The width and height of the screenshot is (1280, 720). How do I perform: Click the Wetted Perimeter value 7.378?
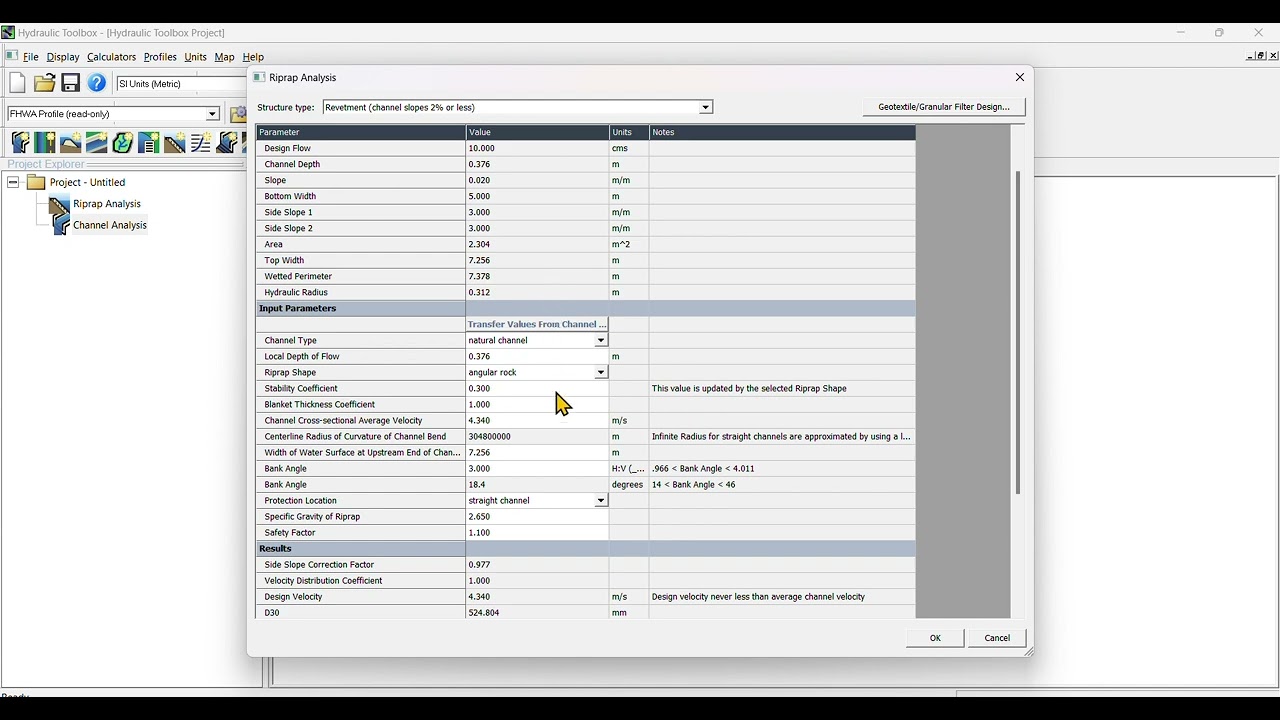(537, 276)
